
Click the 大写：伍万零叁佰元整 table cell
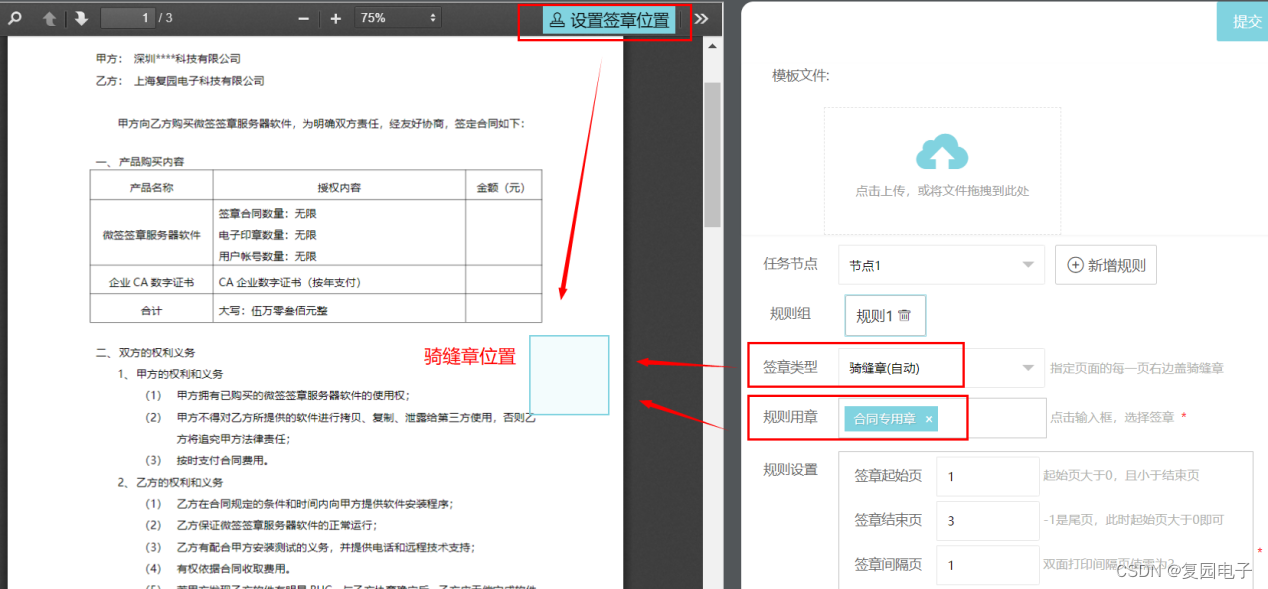click(339, 310)
